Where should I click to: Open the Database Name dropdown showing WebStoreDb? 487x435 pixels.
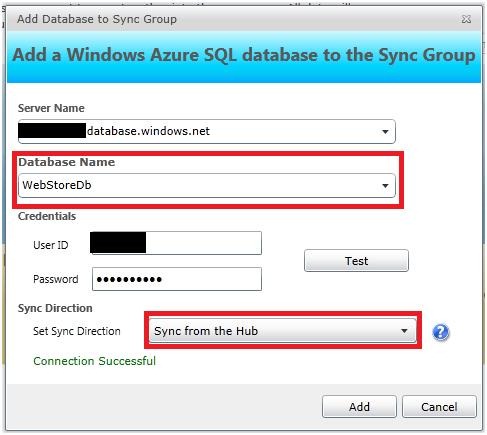pos(207,185)
